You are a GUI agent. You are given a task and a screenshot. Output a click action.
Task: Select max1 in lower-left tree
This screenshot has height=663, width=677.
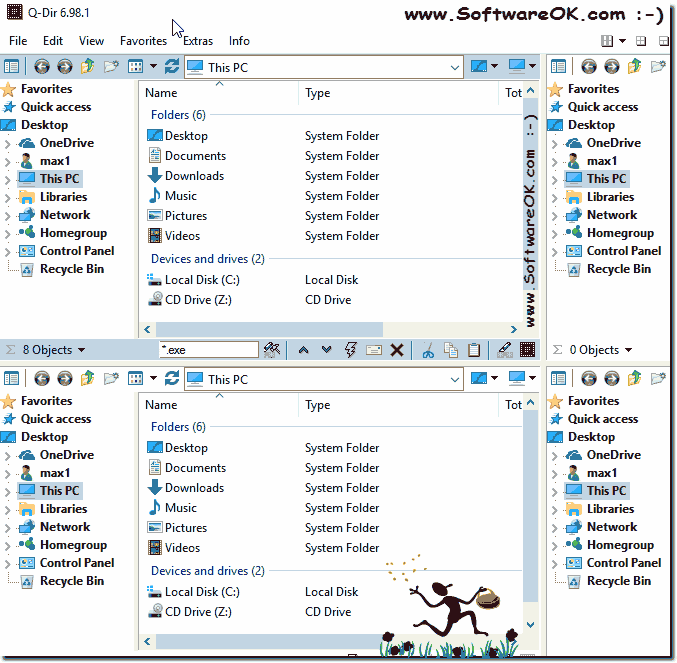55,473
